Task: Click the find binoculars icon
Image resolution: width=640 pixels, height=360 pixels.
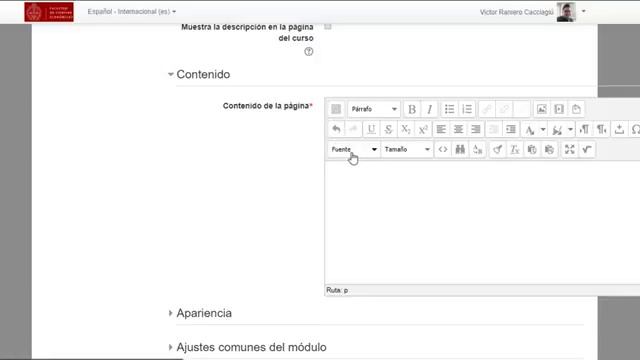Action: (460, 149)
